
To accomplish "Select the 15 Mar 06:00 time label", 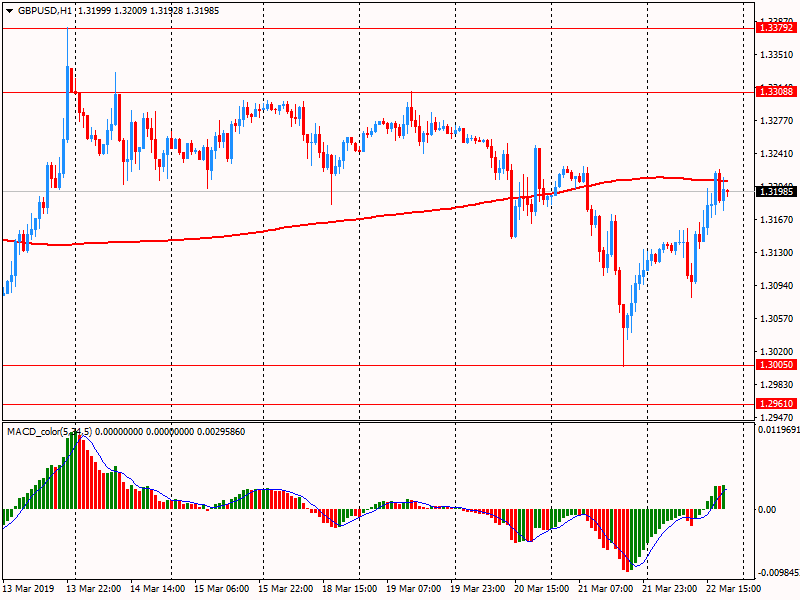I will [223, 590].
